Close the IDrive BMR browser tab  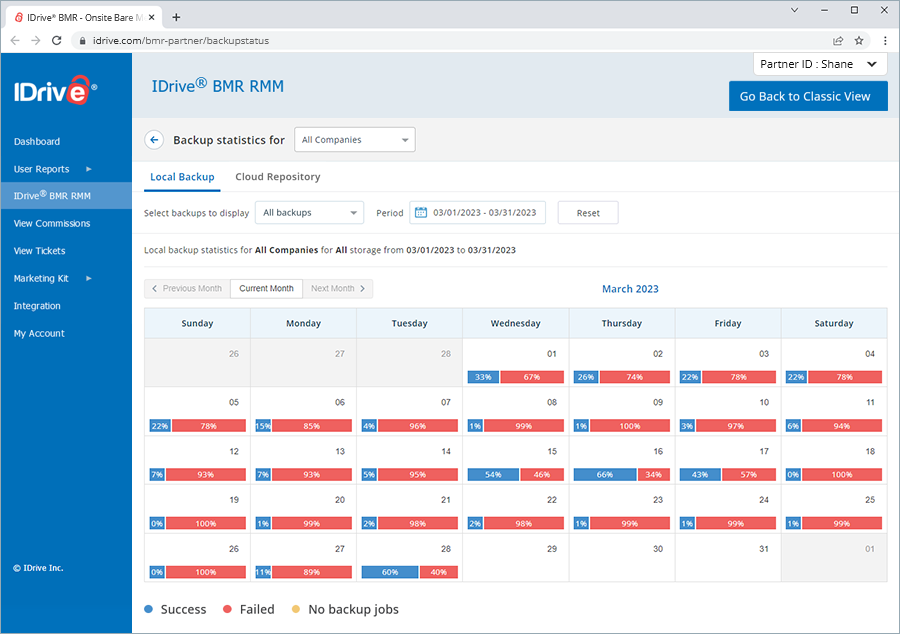pyautogui.click(x=152, y=17)
